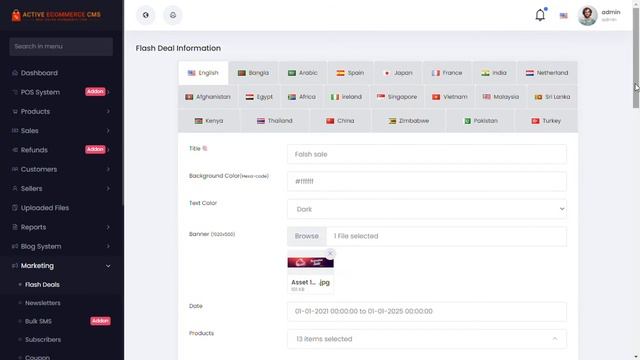Open admin profile avatar
The image size is (640, 360).
point(587,16)
